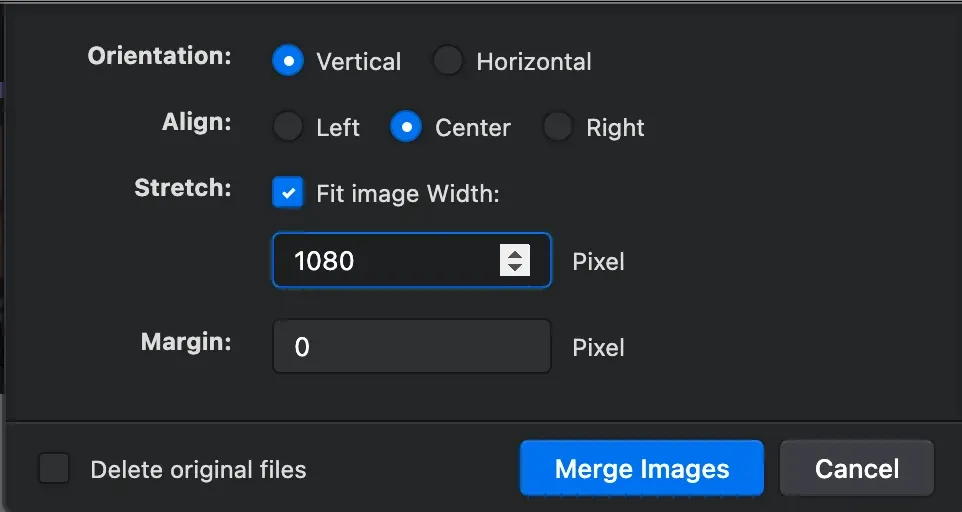Click the Margin: label
962x512 pixels.
[187, 342]
